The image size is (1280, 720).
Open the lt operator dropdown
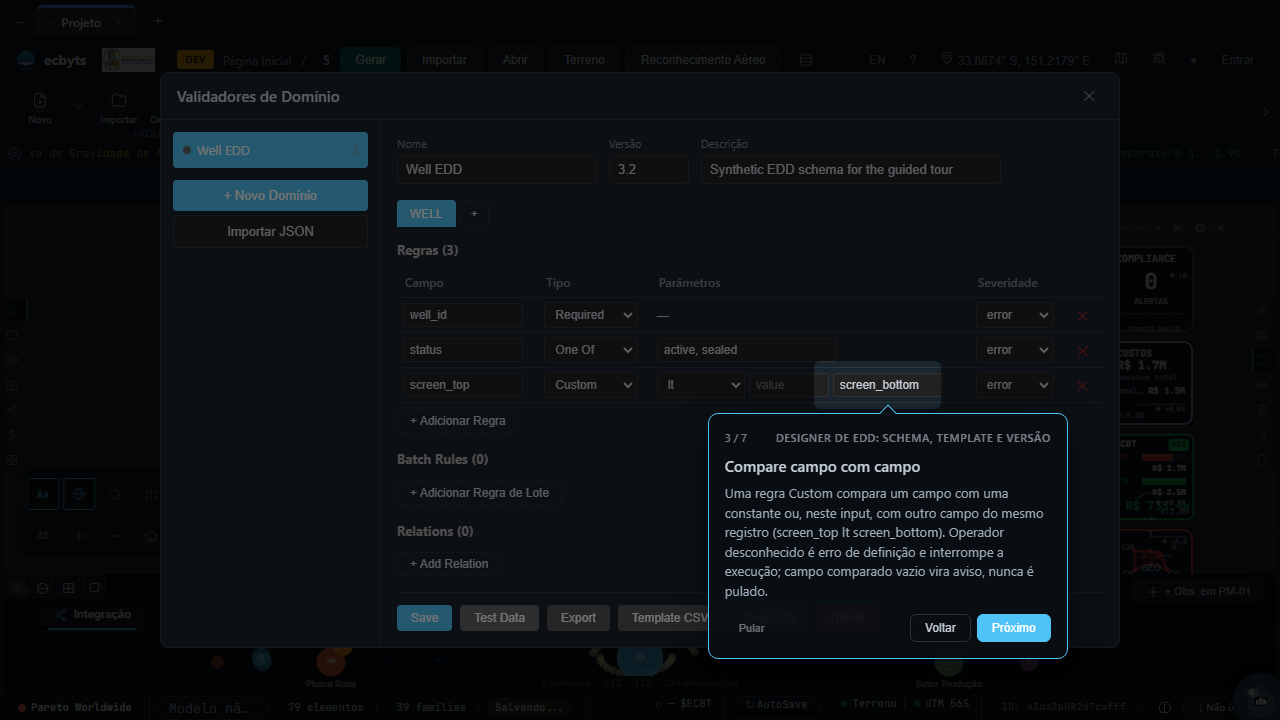[x=701, y=385]
